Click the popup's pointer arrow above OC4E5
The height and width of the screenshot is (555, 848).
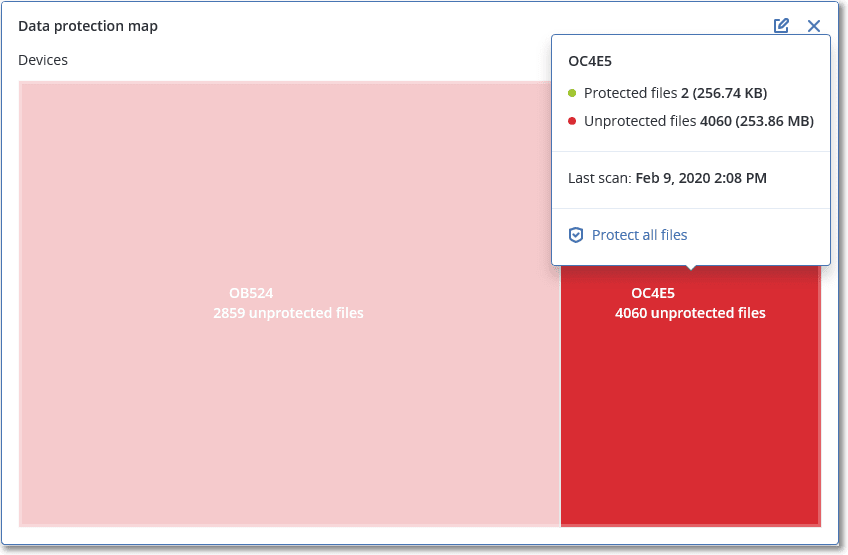690,268
